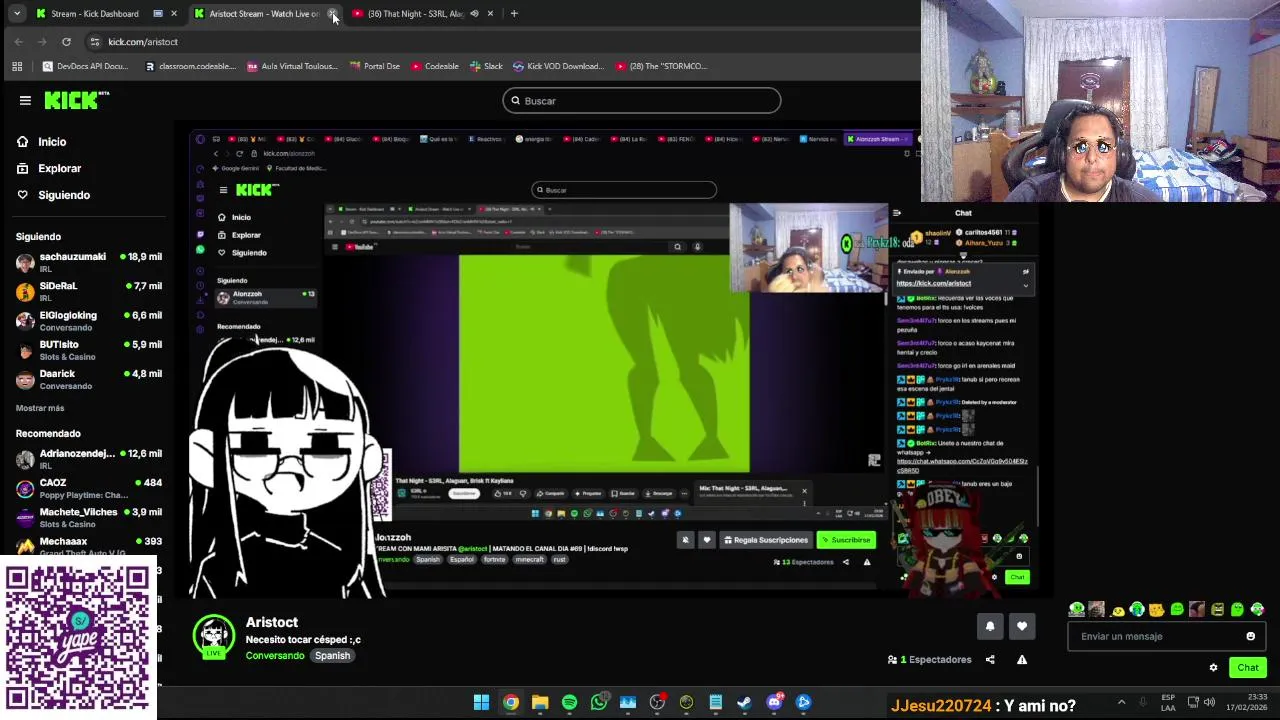
Task: Open Slack bookmark
Action: point(486,66)
